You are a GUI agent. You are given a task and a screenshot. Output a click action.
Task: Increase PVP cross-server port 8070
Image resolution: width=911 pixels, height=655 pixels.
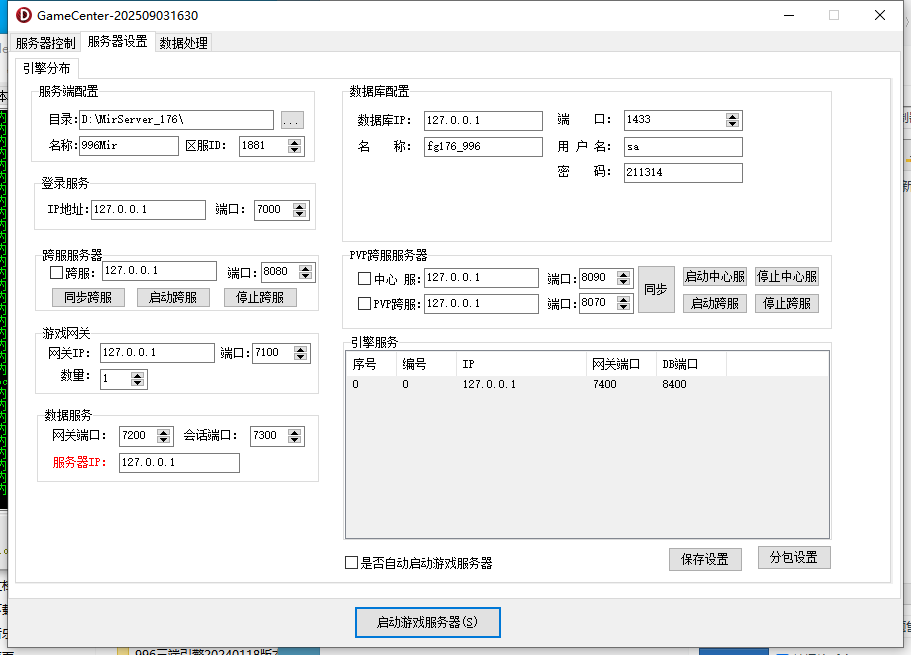[x=623, y=300]
